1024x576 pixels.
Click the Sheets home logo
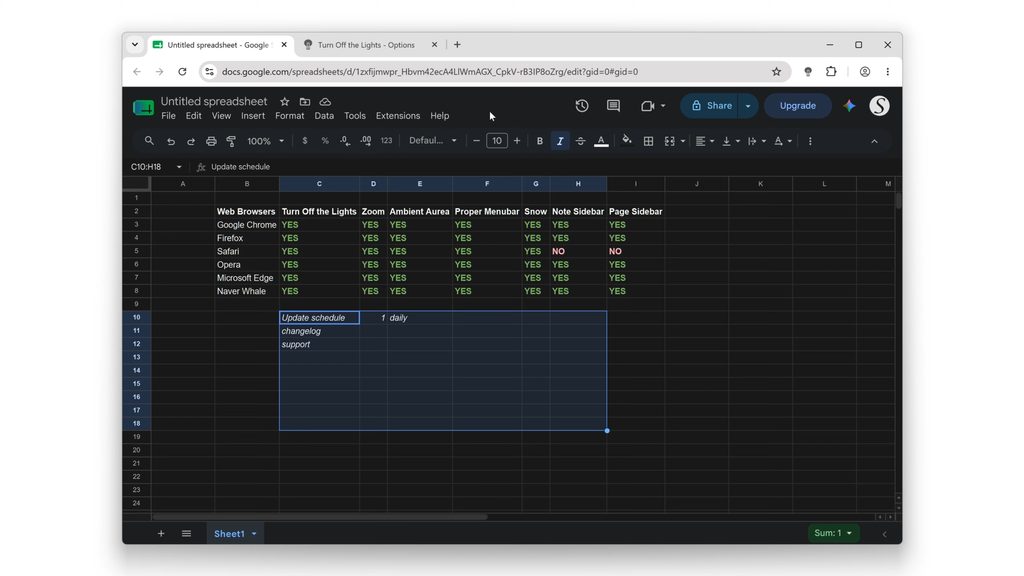coord(143,108)
